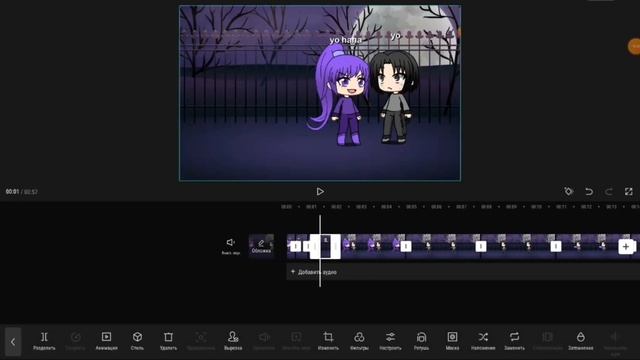Screen dimensions: 640x360
Task: Open the transition marker below 00:11
Action: pos(556,246)
